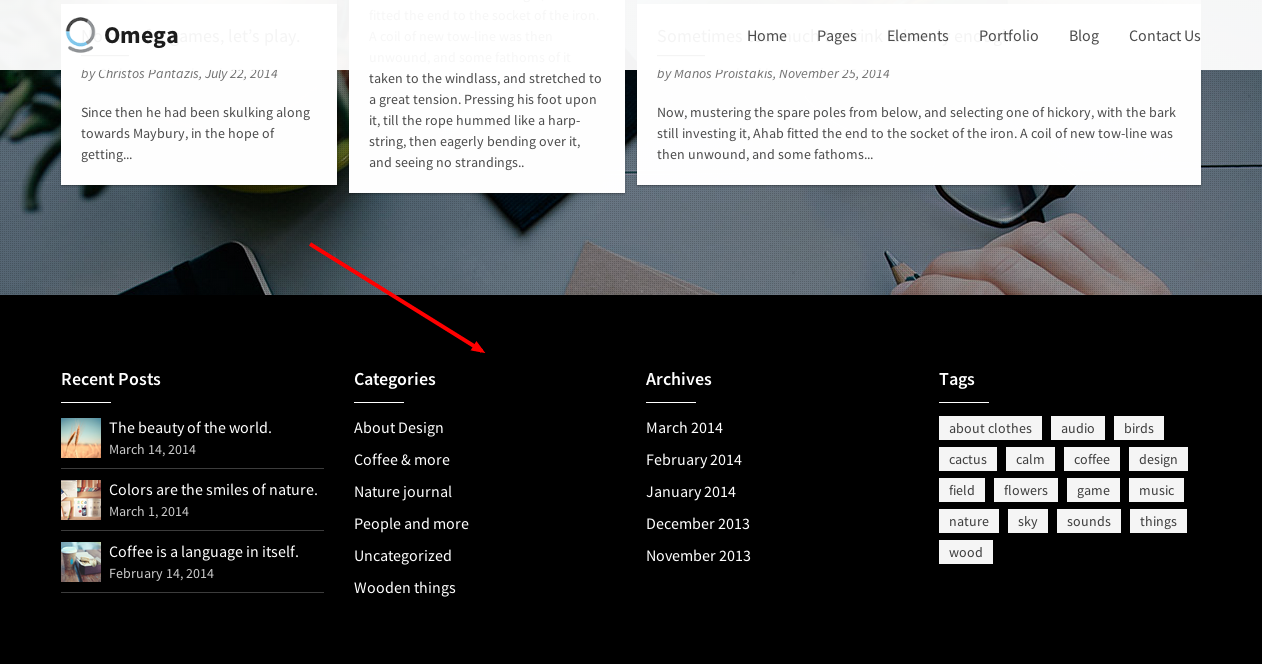View the November 2013 archive
1262x664 pixels.
[x=698, y=556]
